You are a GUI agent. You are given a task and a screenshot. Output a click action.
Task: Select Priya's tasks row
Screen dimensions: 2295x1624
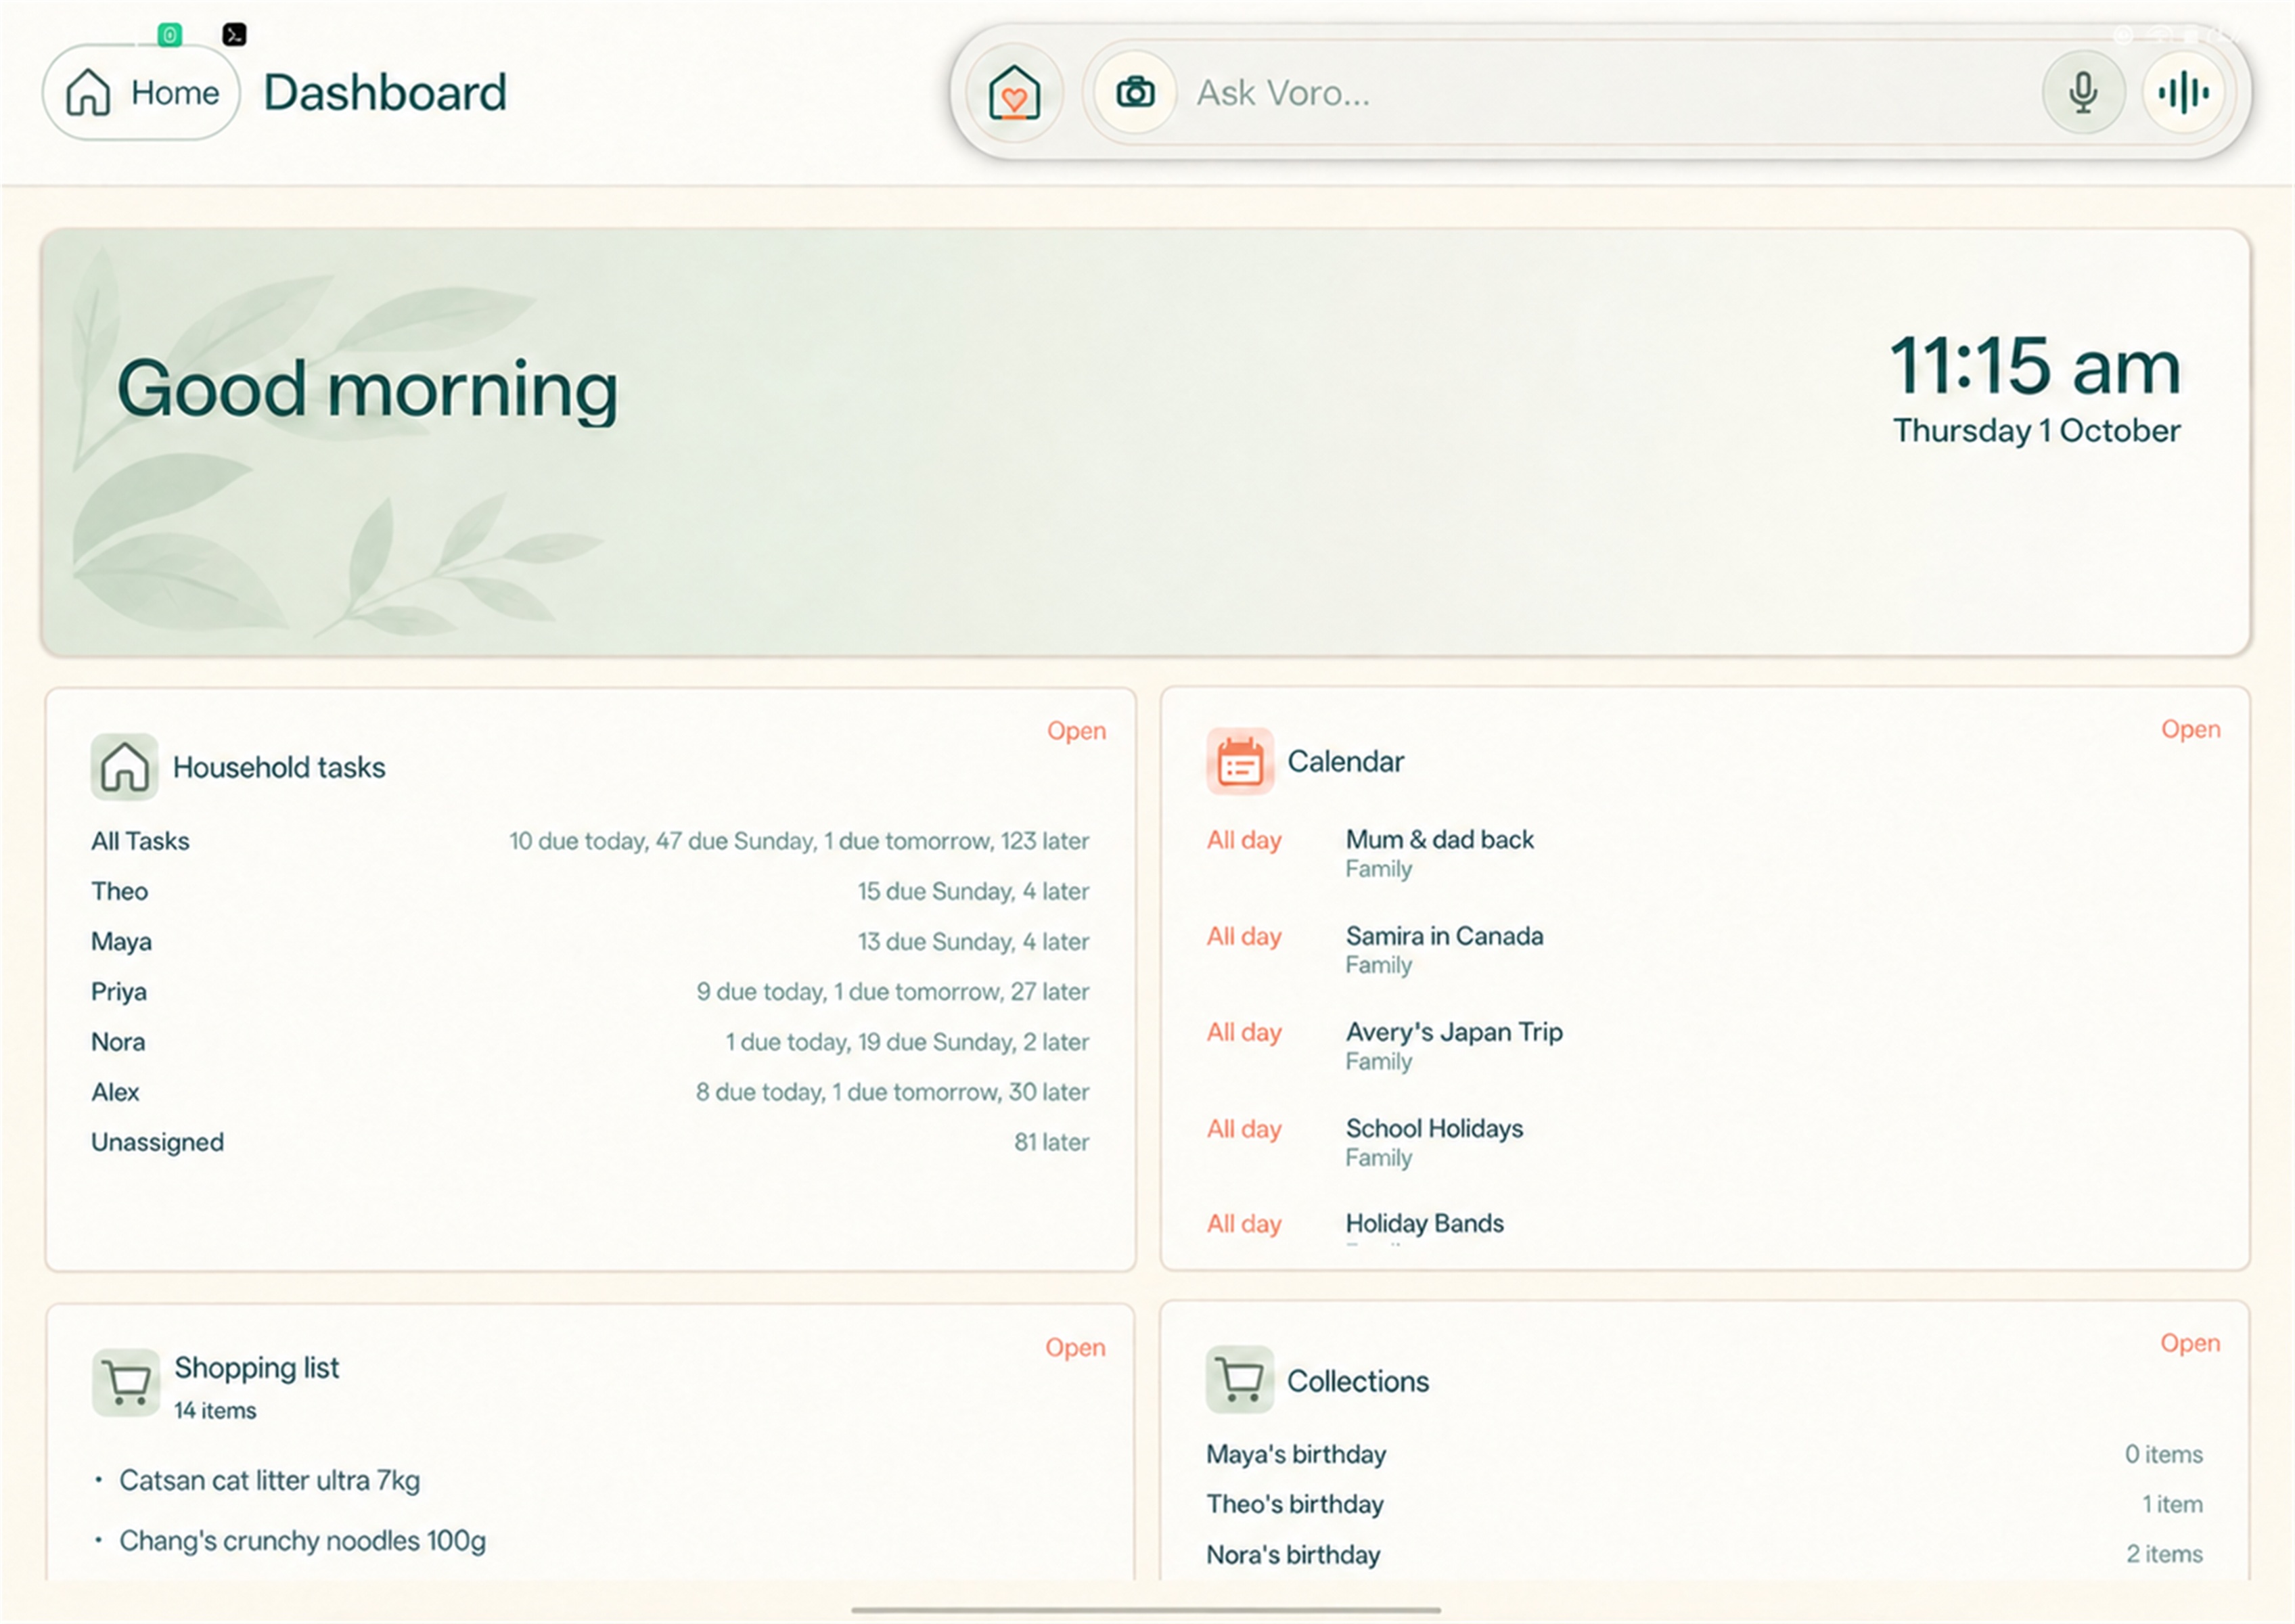tap(590, 992)
